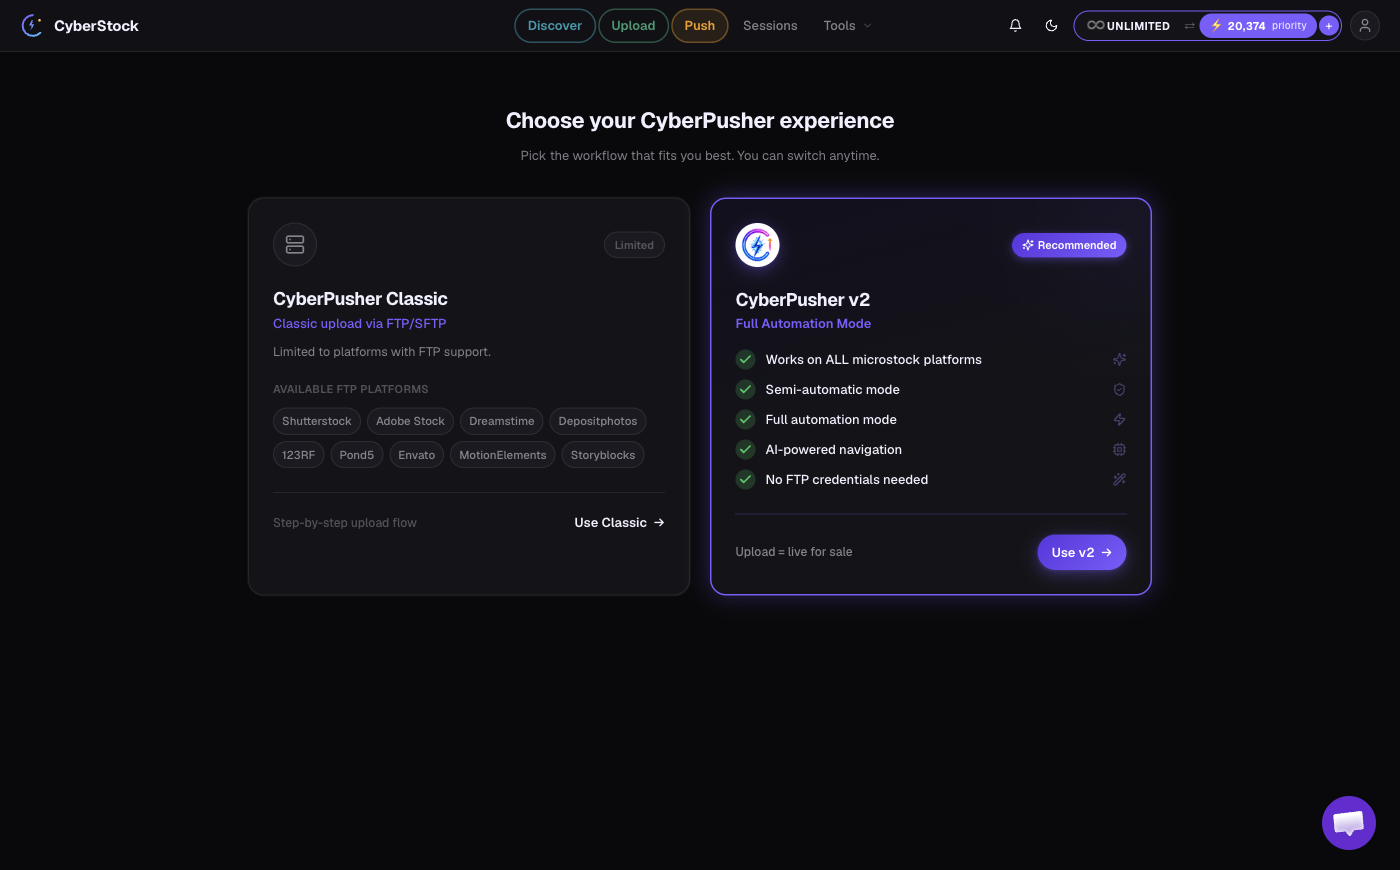1400x870 pixels.
Task: Click the plus icon beside priority credits
Action: coord(1328,26)
